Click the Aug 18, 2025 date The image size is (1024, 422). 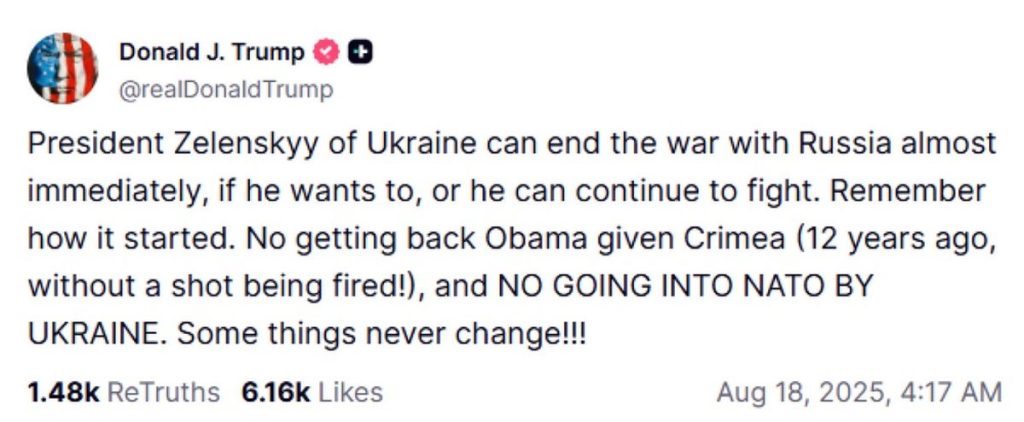pyautogui.click(x=801, y=392)
